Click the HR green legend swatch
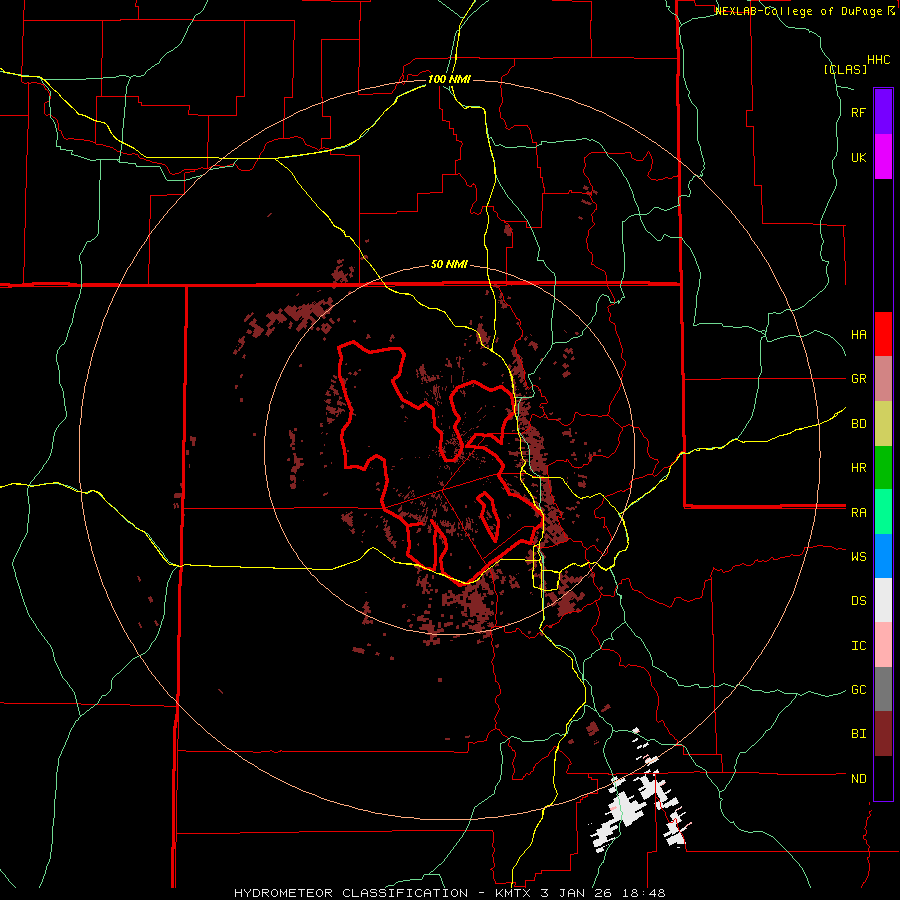The width and height of the screenshot is (900, 900). 883,468
